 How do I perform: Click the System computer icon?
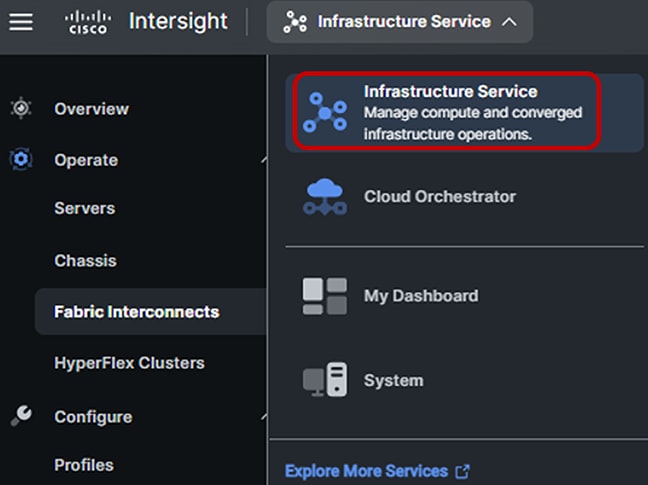click(x=325, y=380)
